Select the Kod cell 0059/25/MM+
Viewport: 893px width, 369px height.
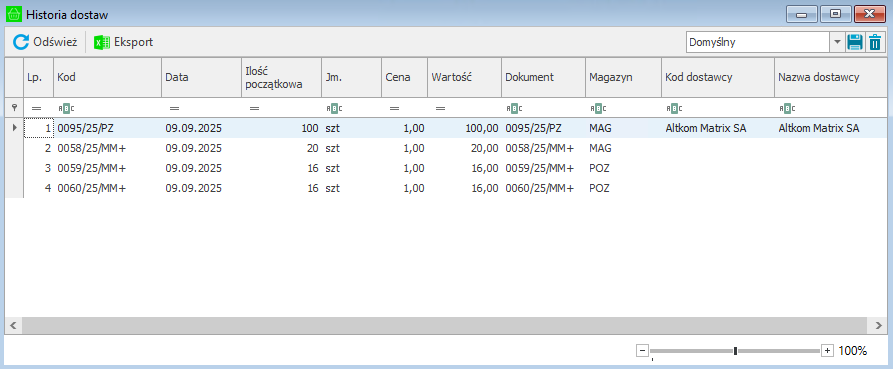pyautogui.click(x=107, y=168)
